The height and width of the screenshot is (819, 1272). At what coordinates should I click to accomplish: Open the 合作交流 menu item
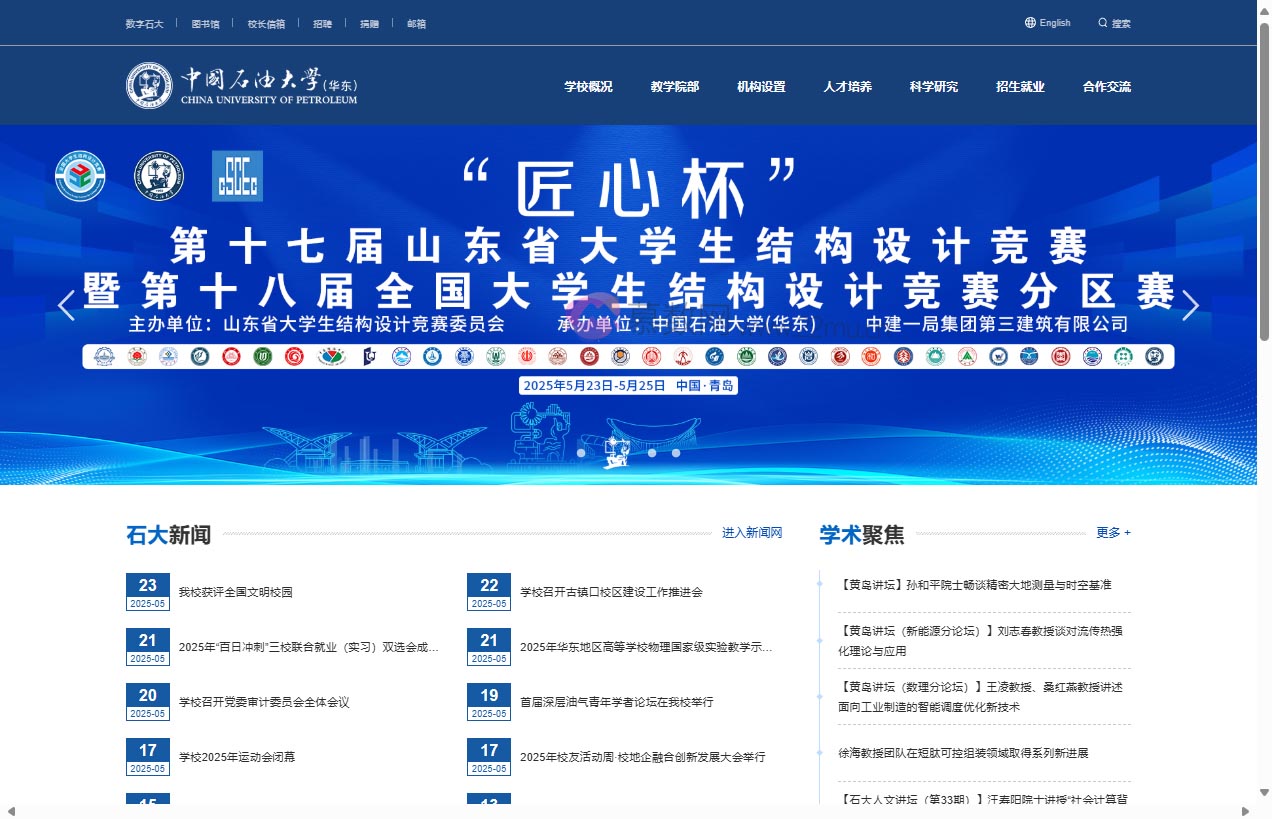1106,87
